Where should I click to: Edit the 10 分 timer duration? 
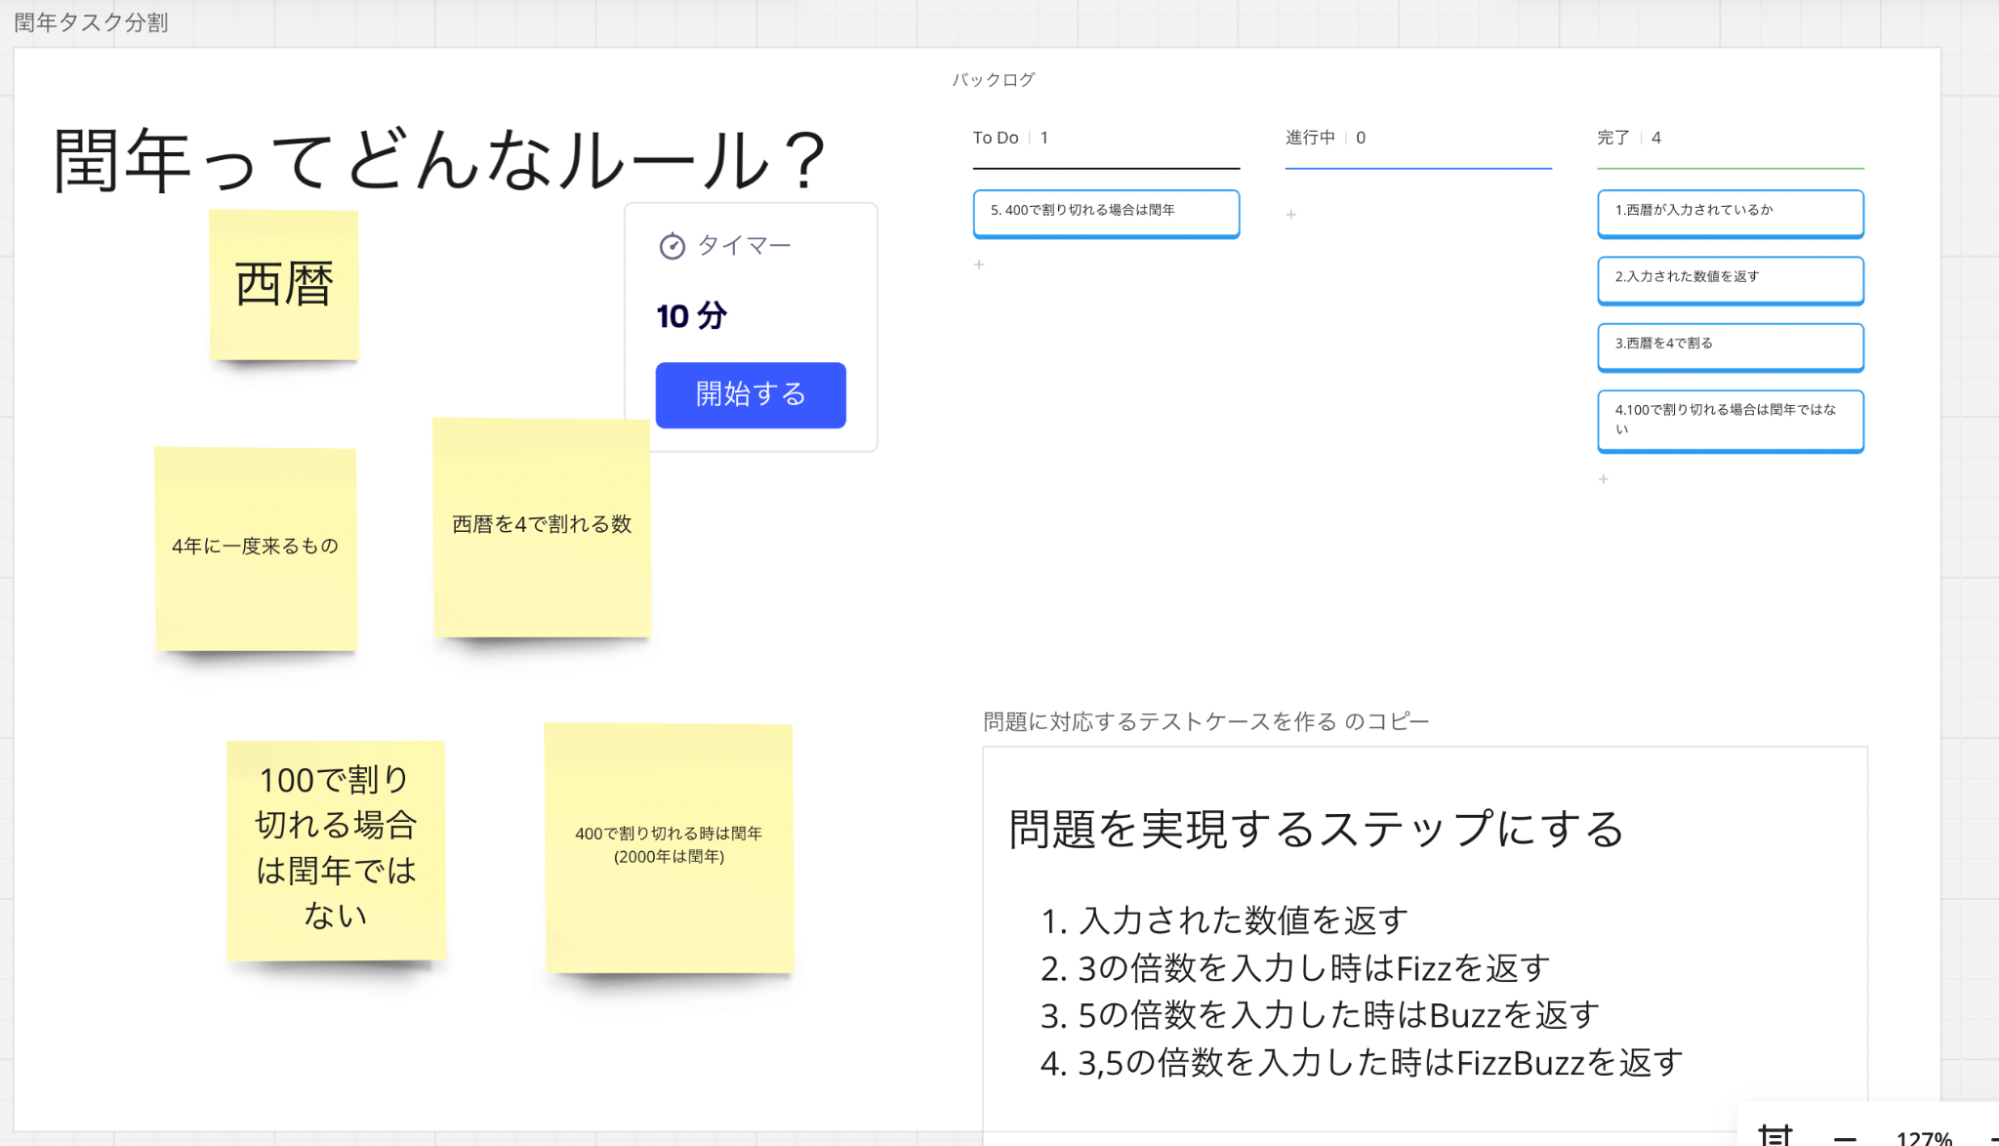(691, 317)
